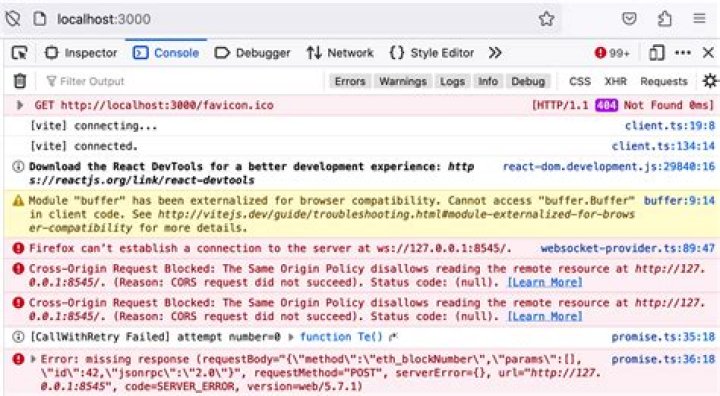Open promise.ts:35:18 source link
Image resolution: width=720 pixels, height=396 pixels.
[x=663, y=337]
